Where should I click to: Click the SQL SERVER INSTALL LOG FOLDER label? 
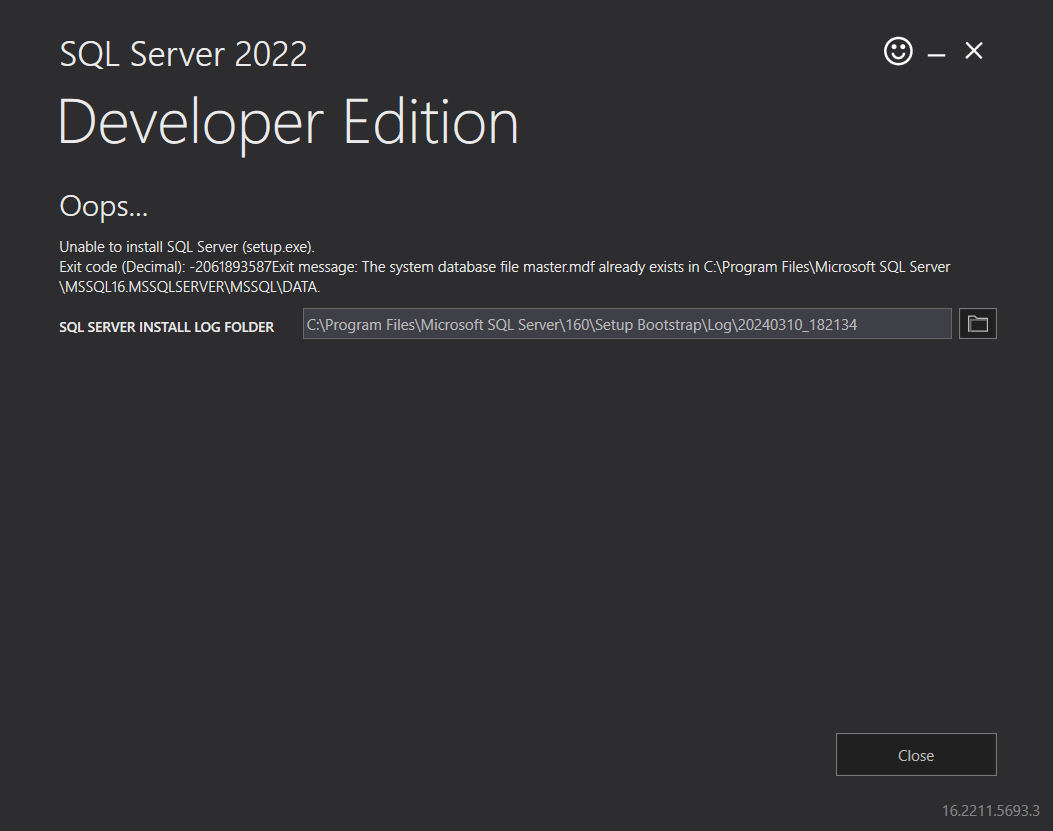[x=166, y=327]
